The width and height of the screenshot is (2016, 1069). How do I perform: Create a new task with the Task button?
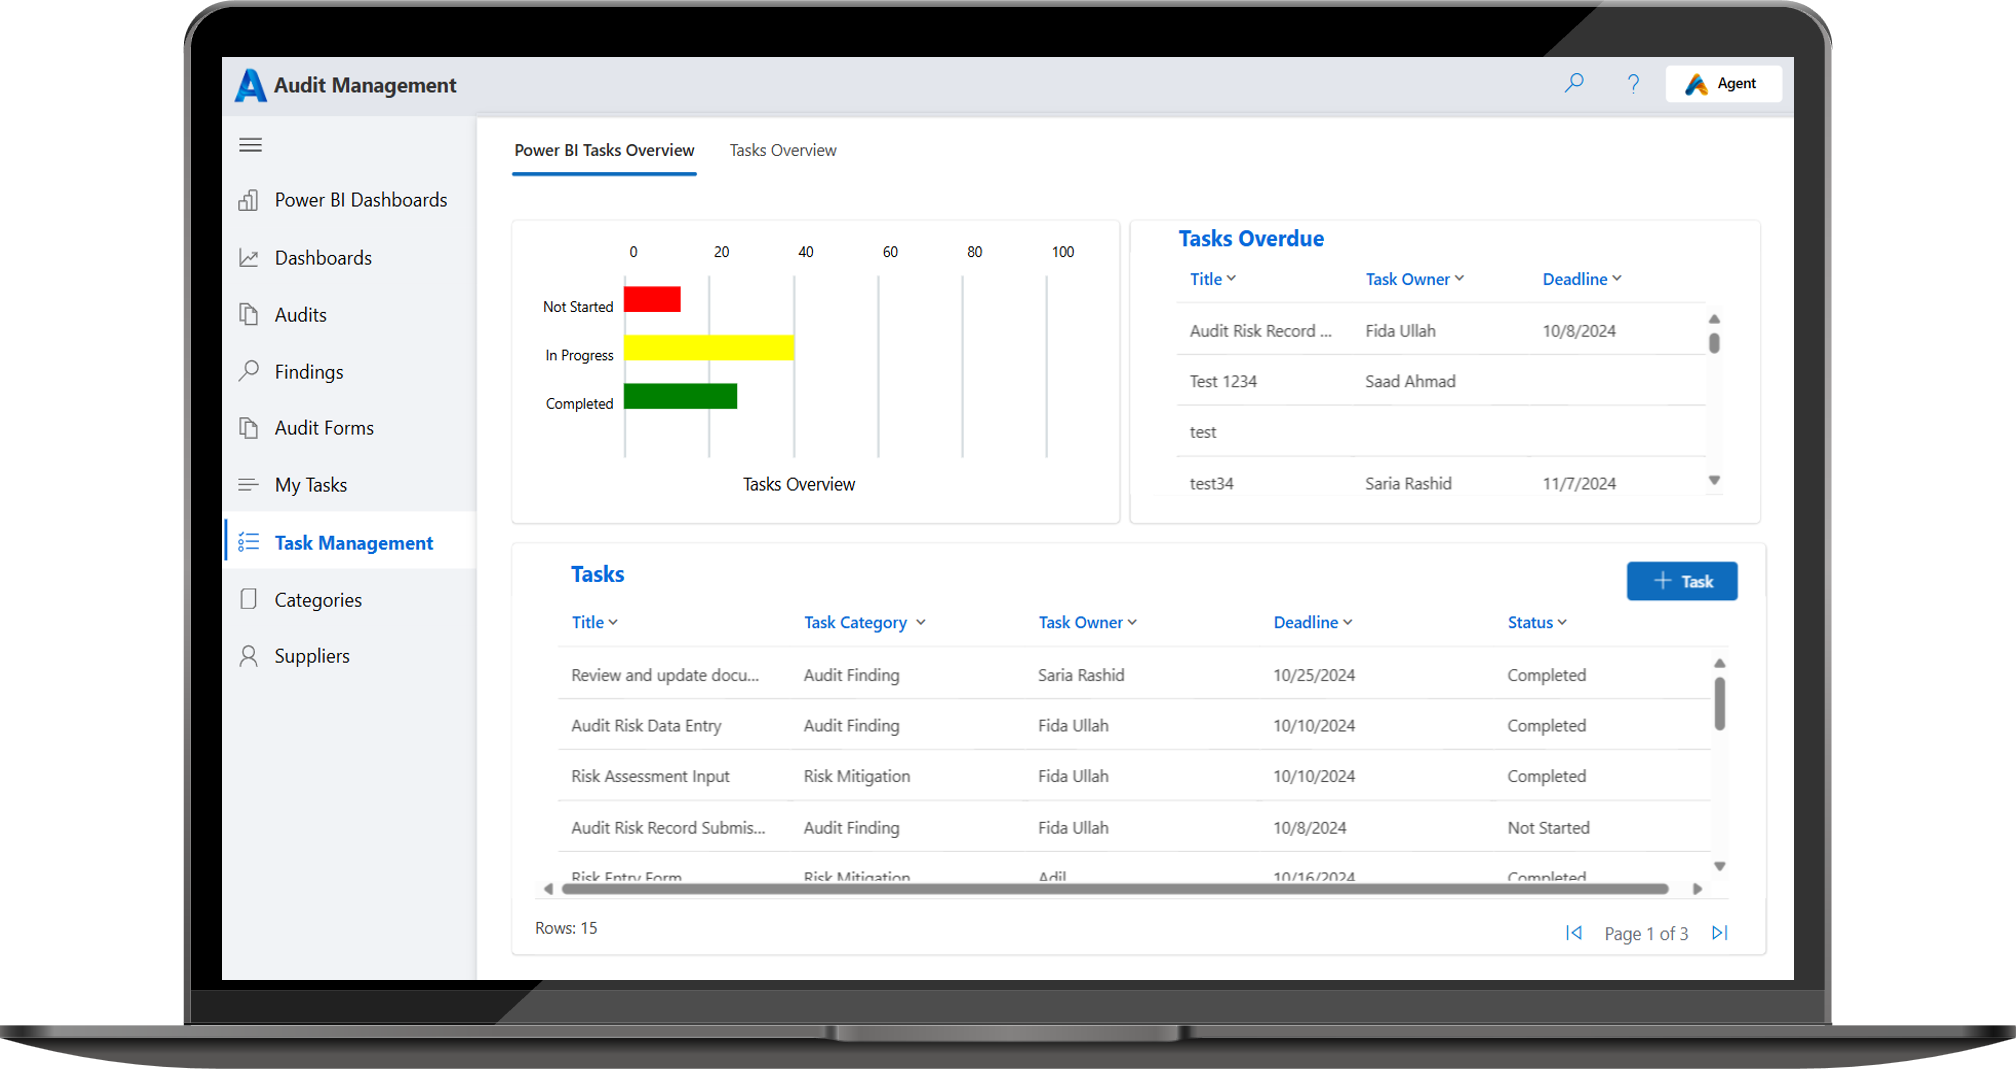pyautogui.click(x=1682, y=581)
